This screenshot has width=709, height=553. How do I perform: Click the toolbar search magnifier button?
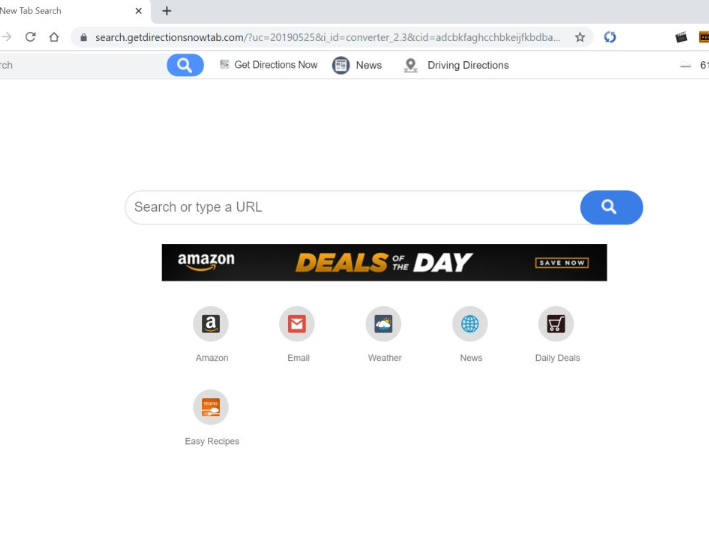[x=185, y=65]
